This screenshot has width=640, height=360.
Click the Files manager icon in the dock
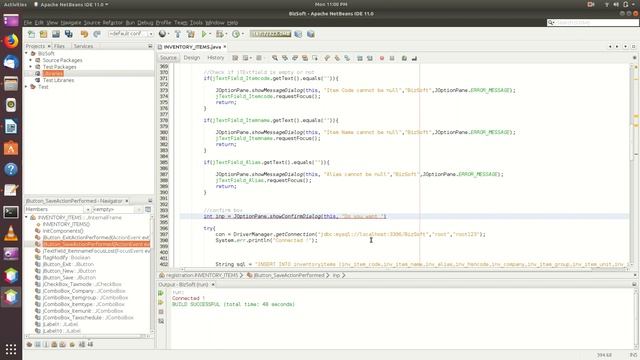(11, 84)
